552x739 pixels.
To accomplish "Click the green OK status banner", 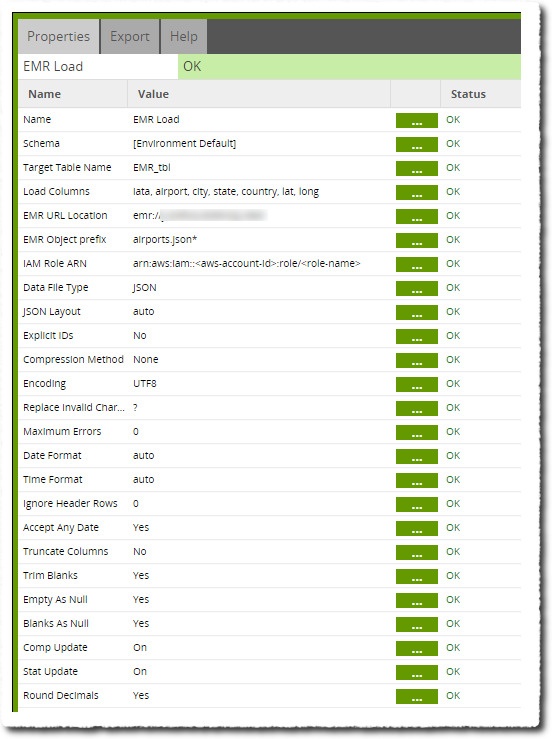I will pyautogui.click(x=349, y=66).
